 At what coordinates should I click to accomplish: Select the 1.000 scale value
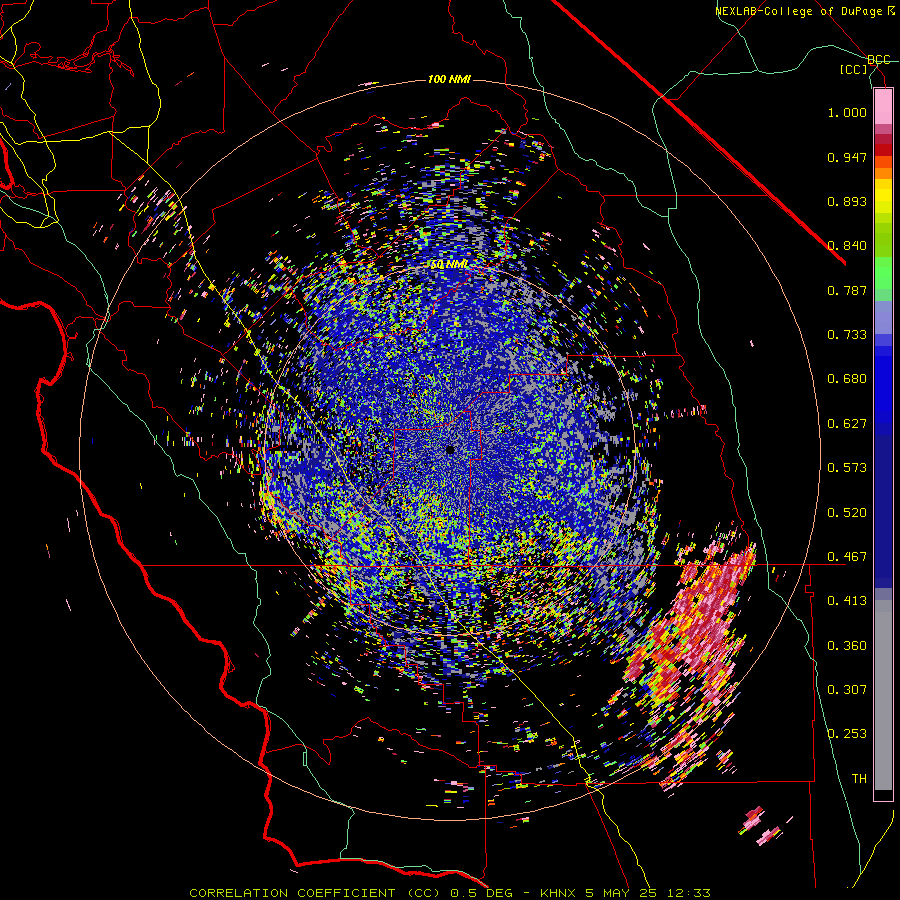(847, 112)
